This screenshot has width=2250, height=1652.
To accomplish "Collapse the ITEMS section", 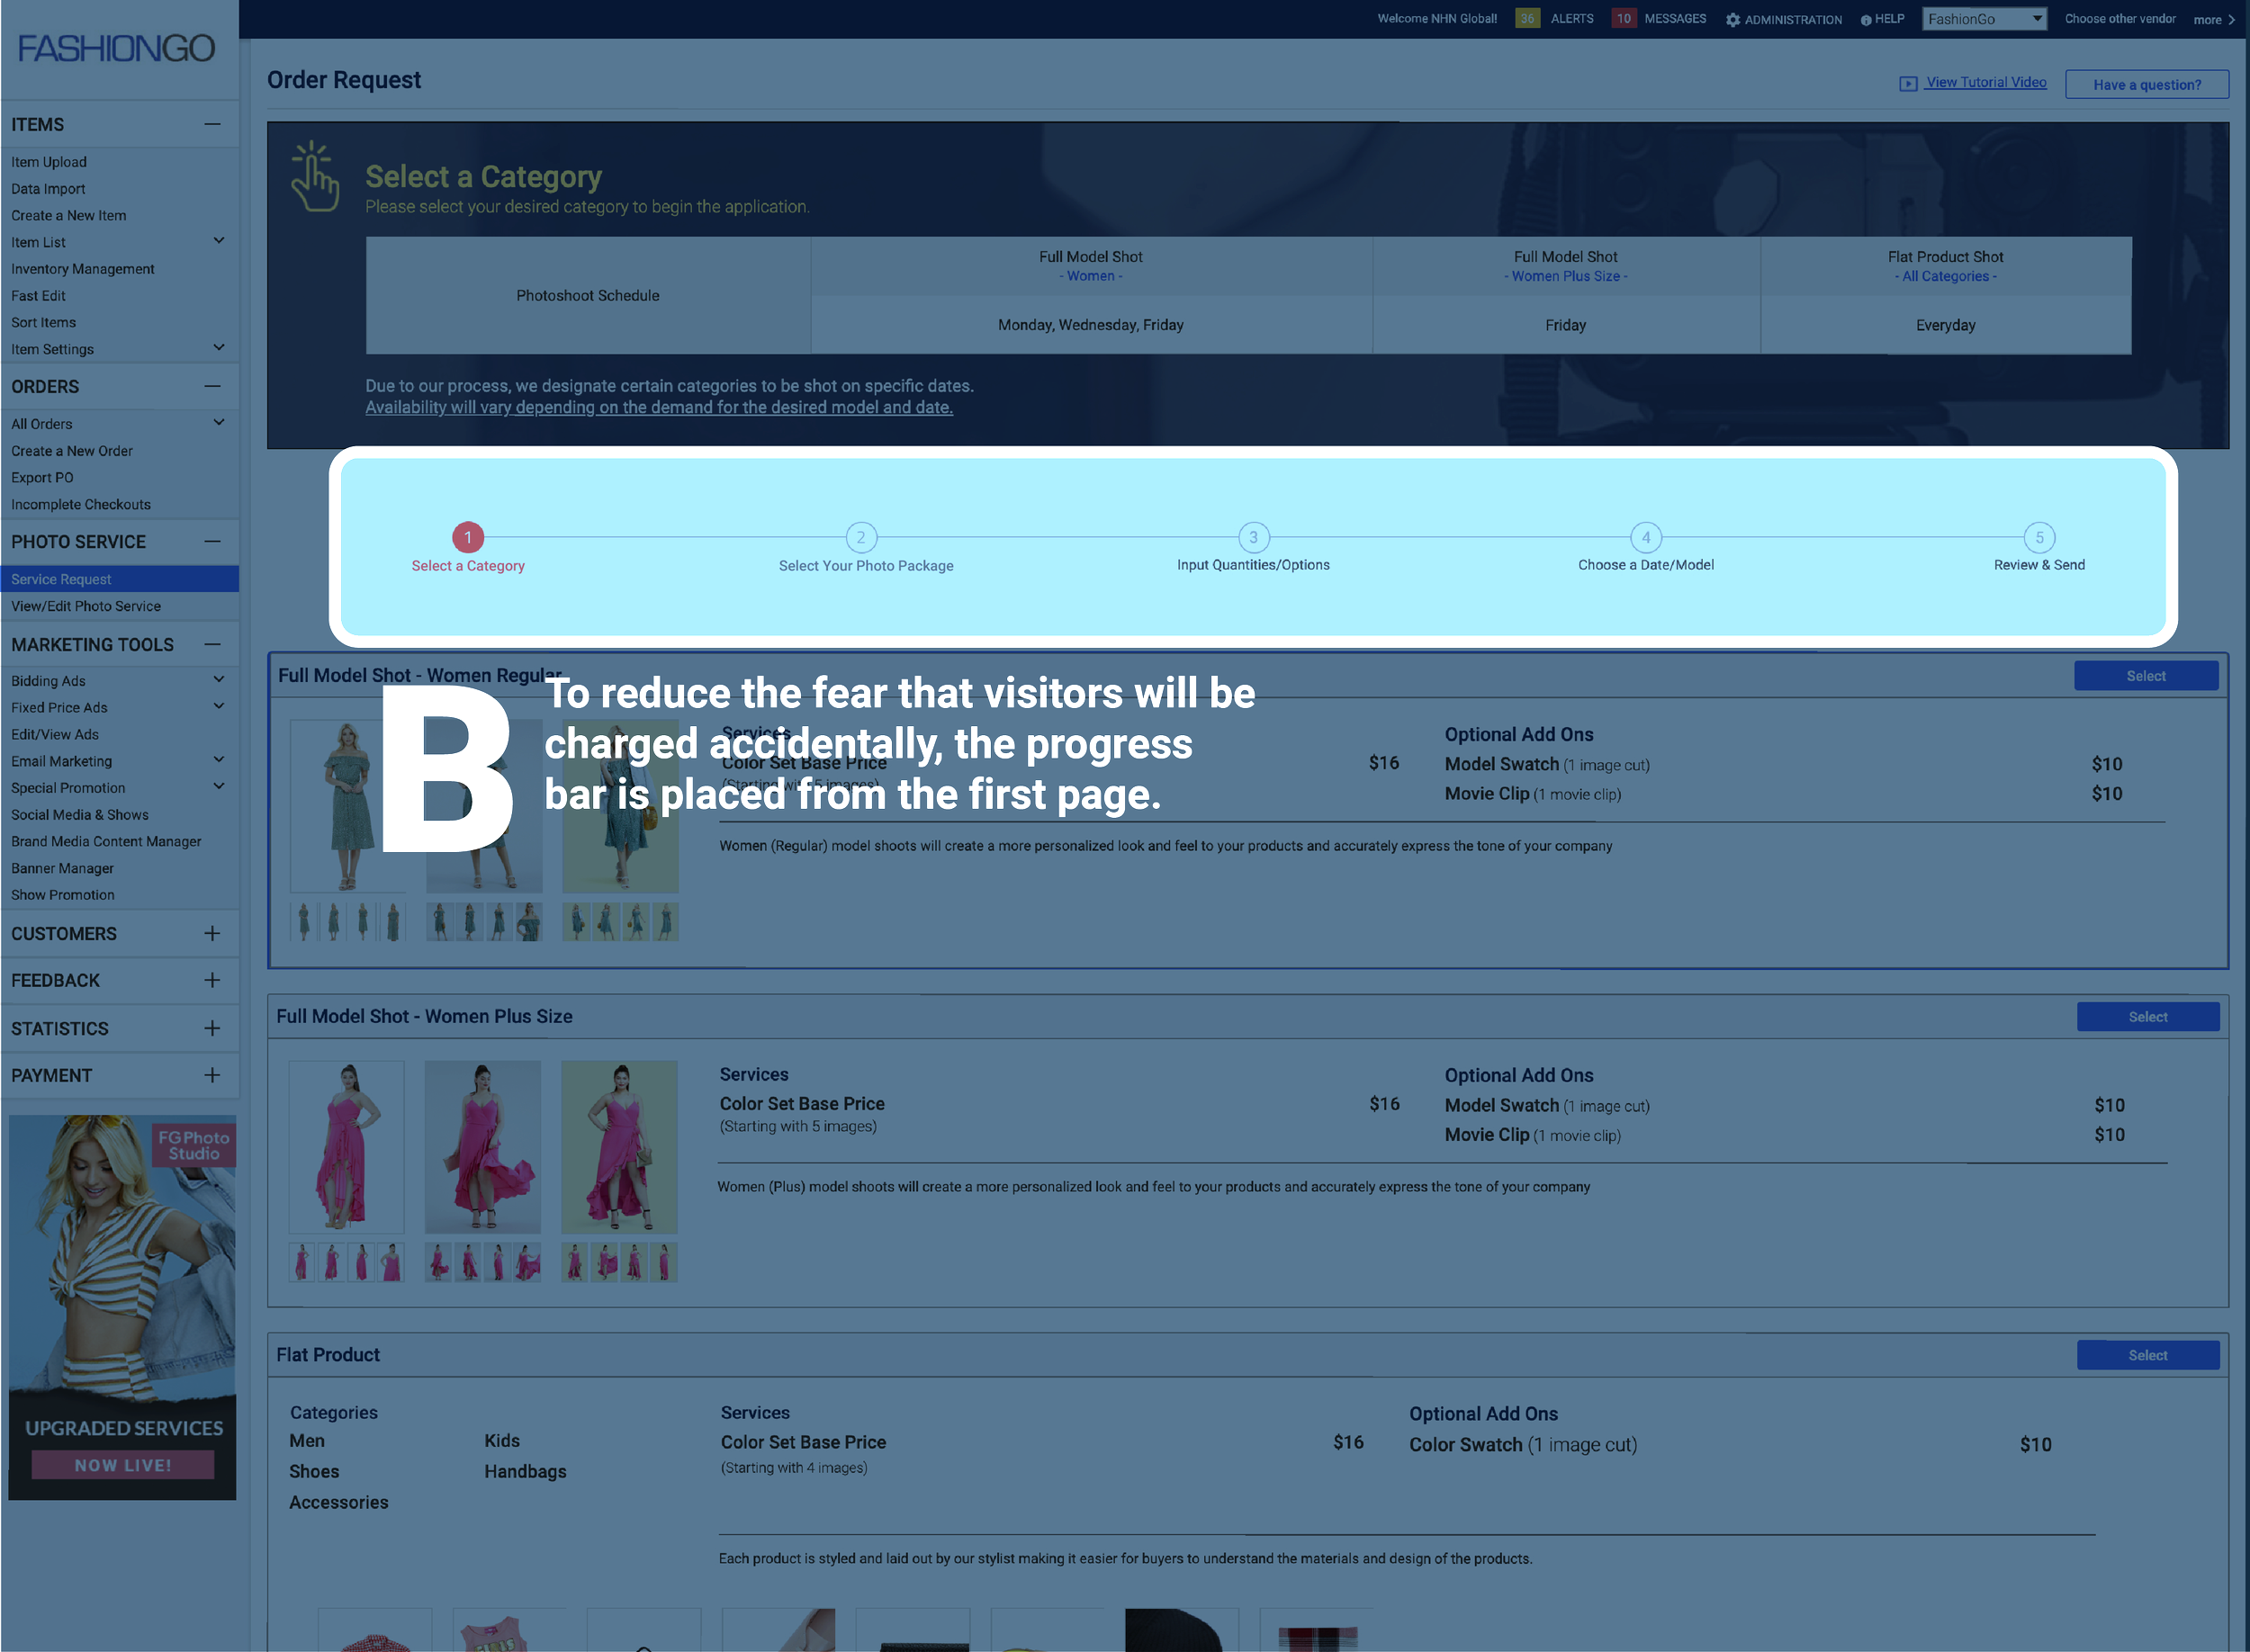I will click(x=212, y=124).
